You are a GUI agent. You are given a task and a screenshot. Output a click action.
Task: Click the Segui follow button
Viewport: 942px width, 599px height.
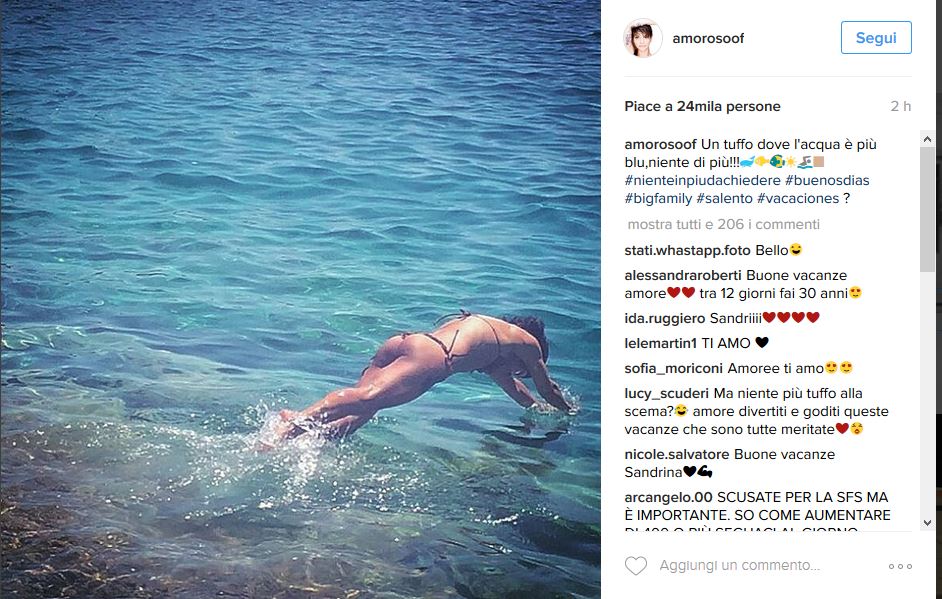pyautogui.click(x=876, y=37)
